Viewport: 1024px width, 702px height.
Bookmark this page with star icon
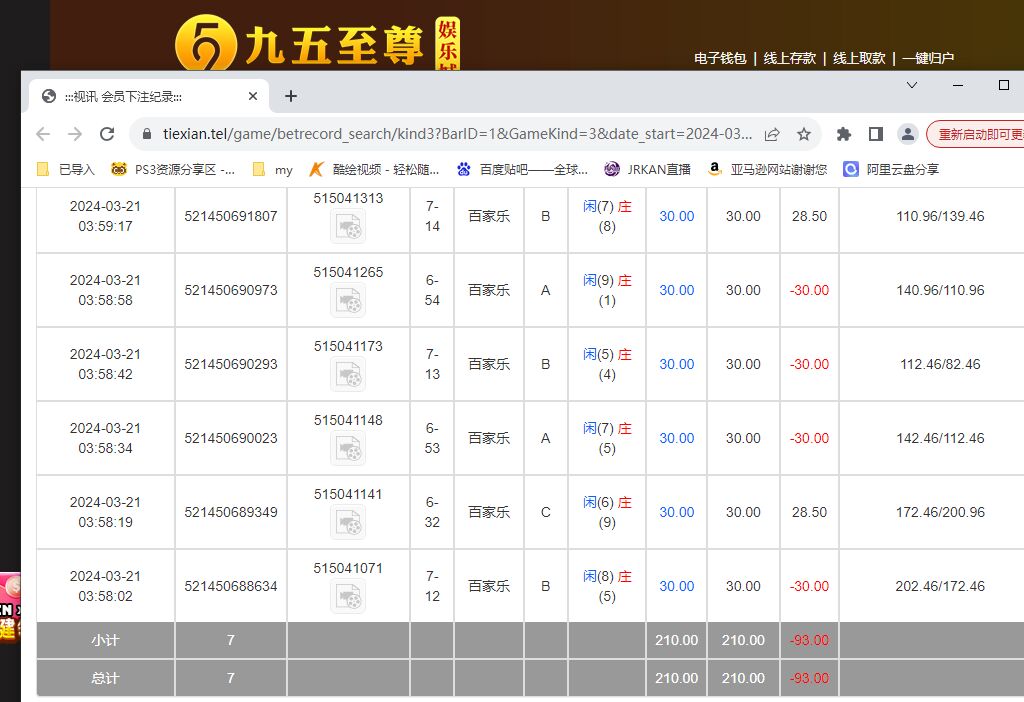804,134
